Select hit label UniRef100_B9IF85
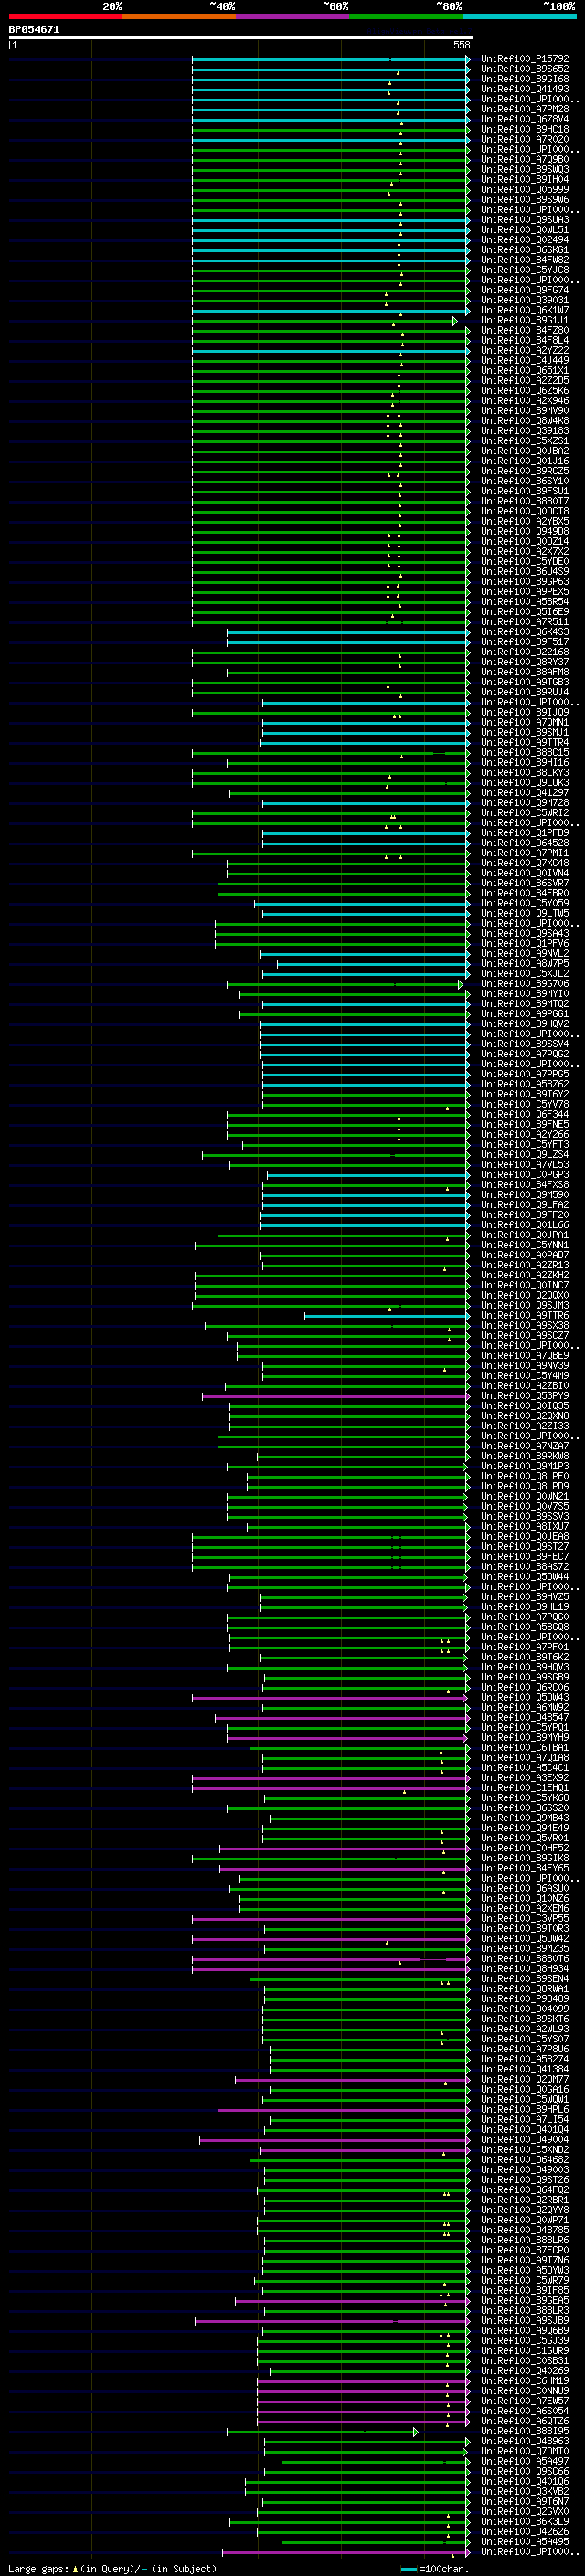The width and height of the screenshot is (585, 2576). 524,2290
